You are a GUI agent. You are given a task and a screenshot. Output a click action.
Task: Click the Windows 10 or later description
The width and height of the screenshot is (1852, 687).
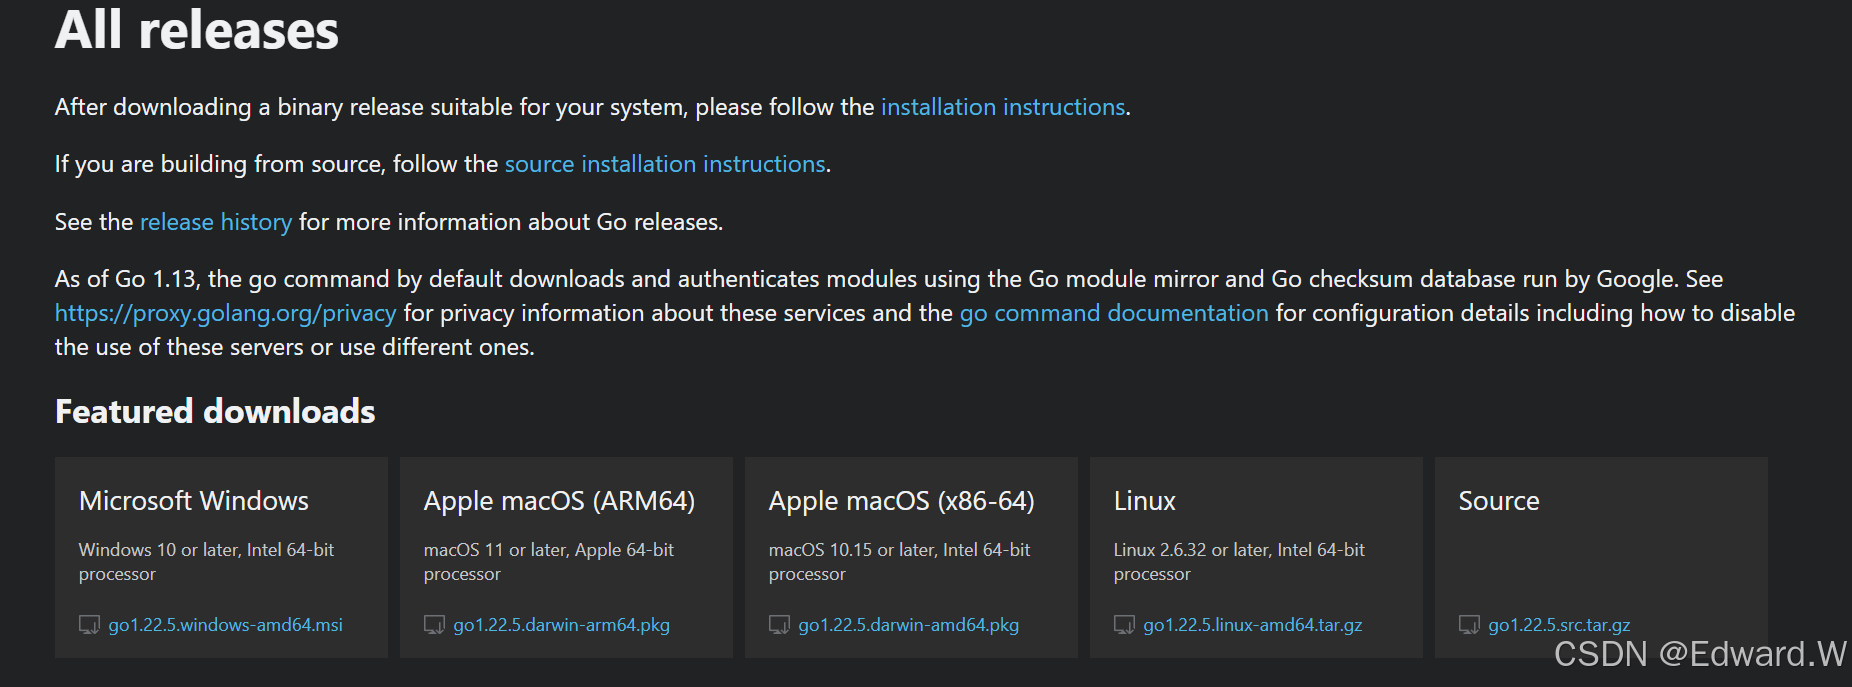point(207,562)
